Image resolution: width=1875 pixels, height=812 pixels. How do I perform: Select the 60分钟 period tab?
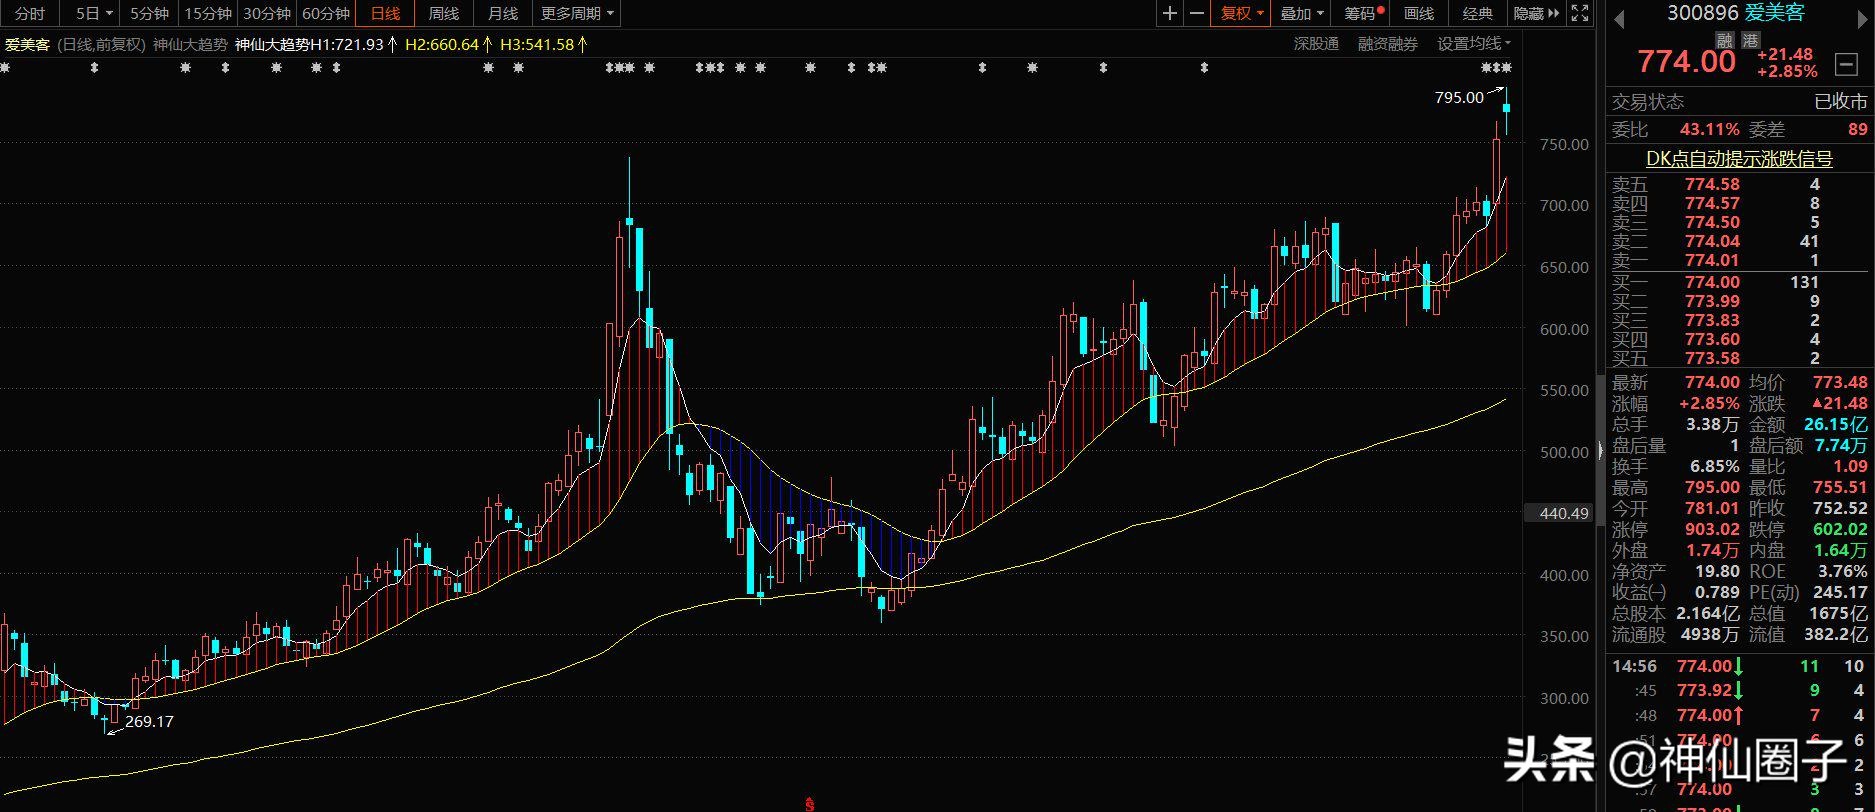point(326,13)
